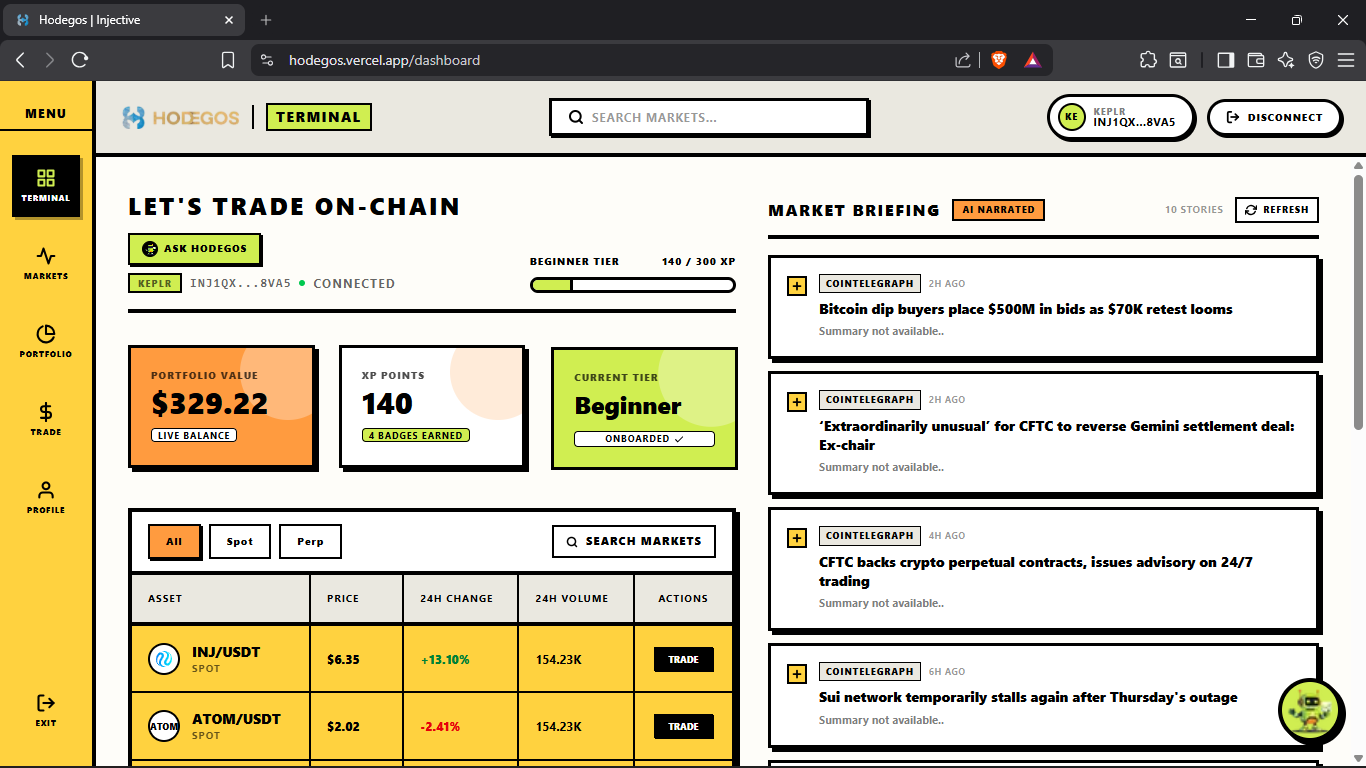Go back to previous page
This screenshot has height=768, width=1366.
click(20, 60)
